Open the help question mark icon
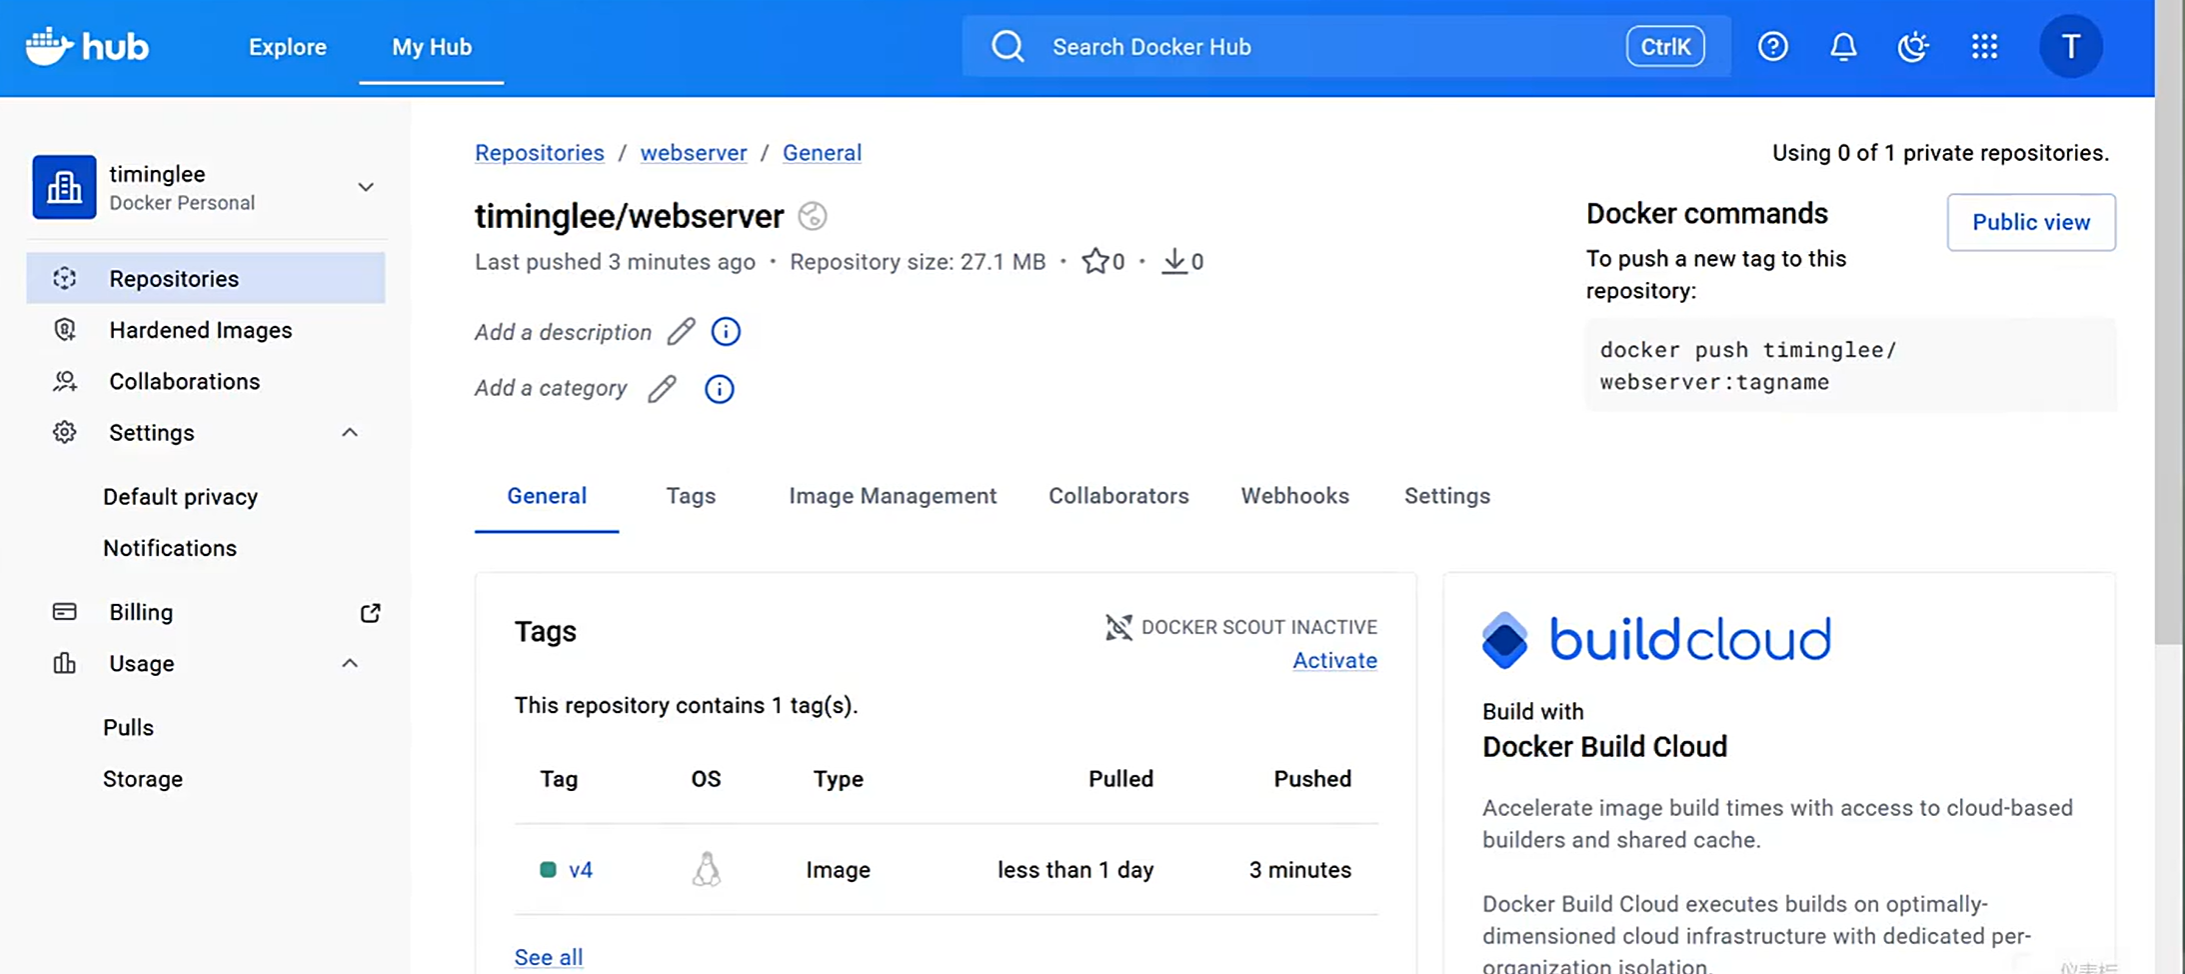Image resolution: width=2185 pixels, height=974 pixels. pyautogui.click(x=1773, y=46)
